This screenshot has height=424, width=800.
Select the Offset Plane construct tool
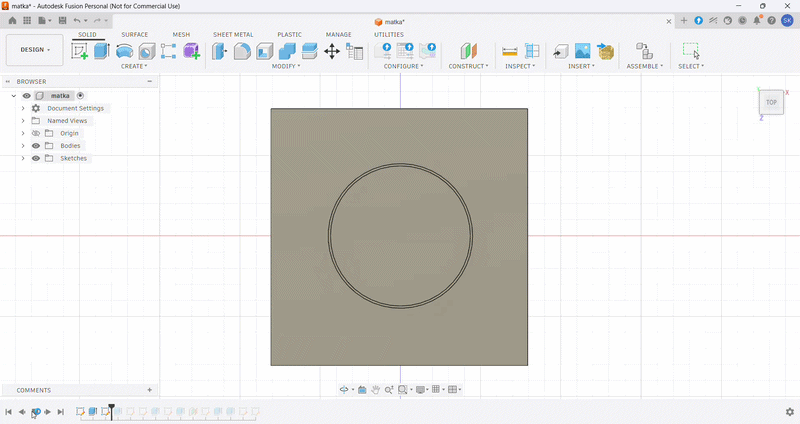pyautogui.click(x=468, y=51)
